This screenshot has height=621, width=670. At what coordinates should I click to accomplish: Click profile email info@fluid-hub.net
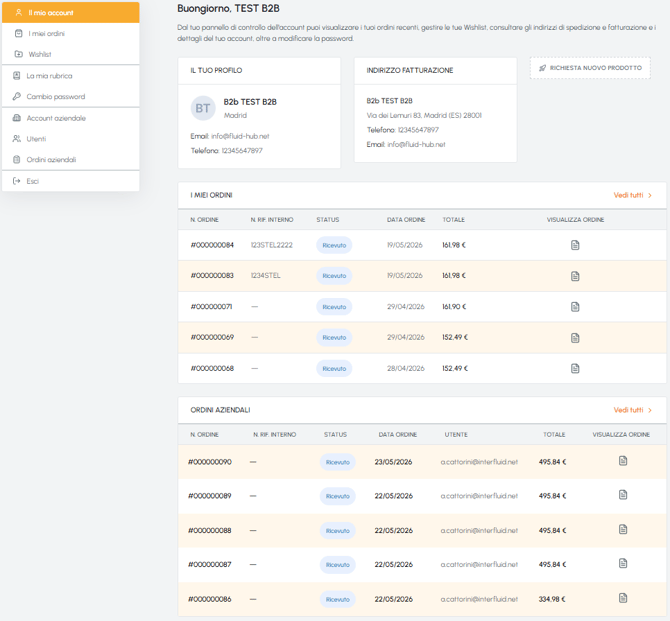coord(240,136)
